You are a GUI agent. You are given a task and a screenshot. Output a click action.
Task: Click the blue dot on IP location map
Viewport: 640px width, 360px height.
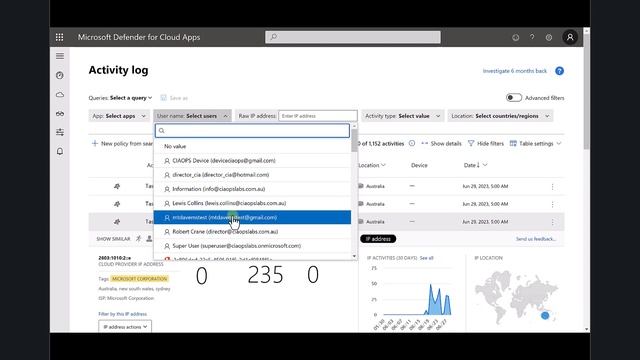pos(545,316)
